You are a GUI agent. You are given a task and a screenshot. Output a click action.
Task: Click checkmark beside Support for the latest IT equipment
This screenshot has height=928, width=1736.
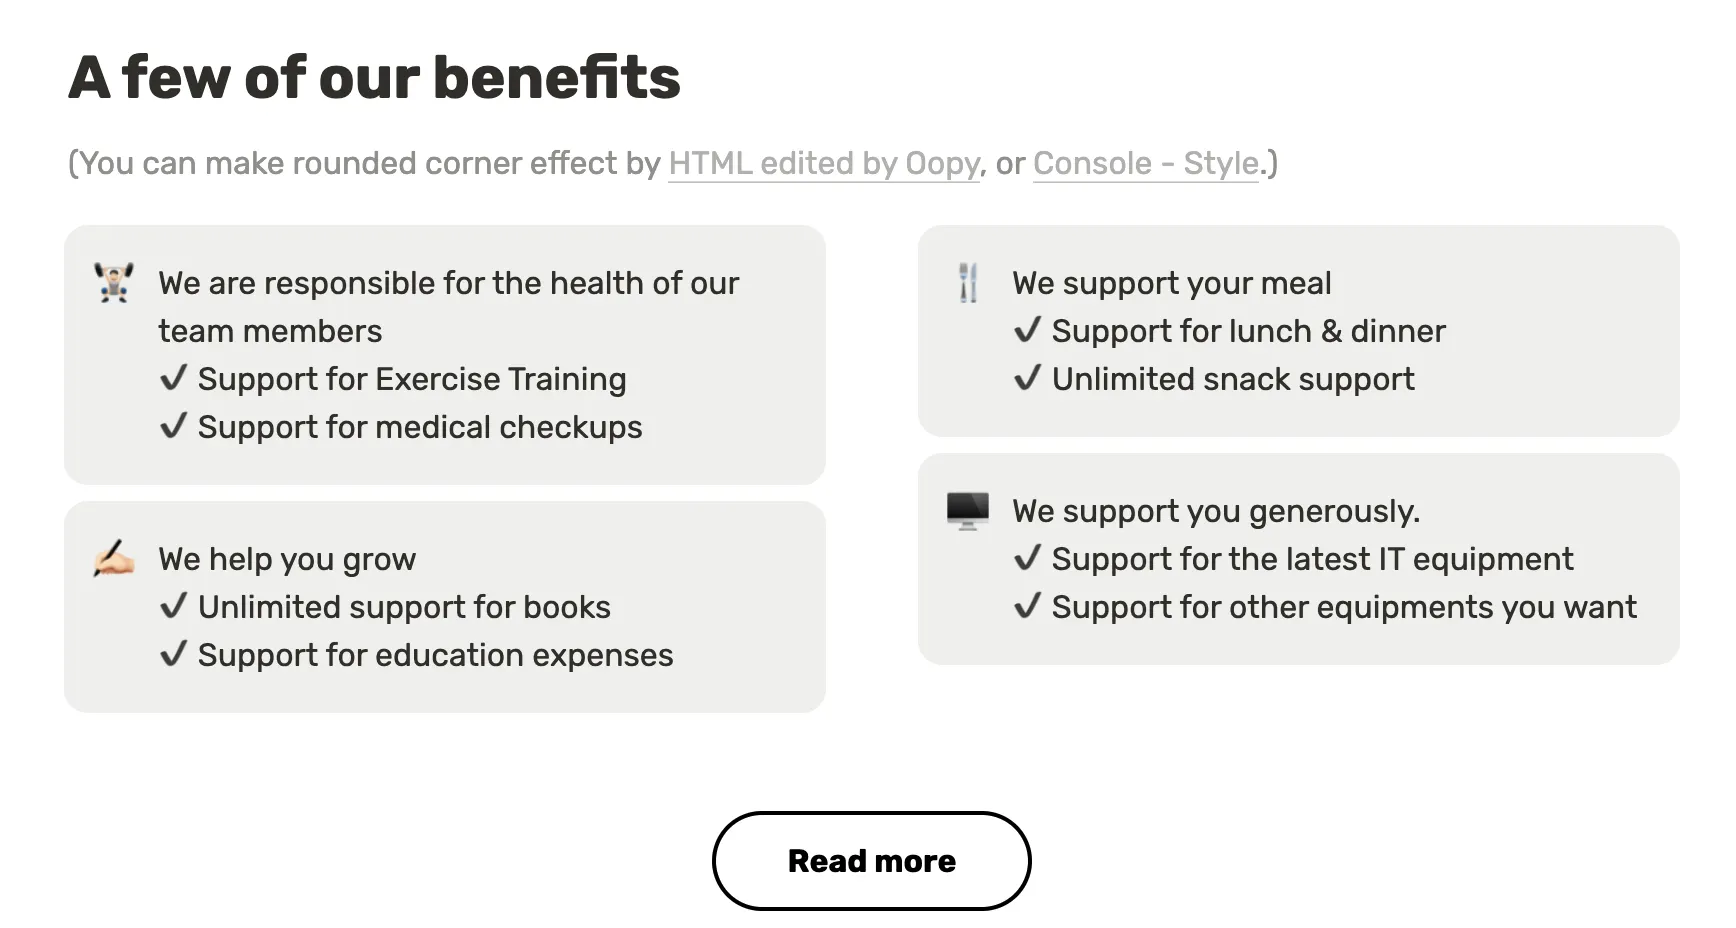[x=1027, y=558]
